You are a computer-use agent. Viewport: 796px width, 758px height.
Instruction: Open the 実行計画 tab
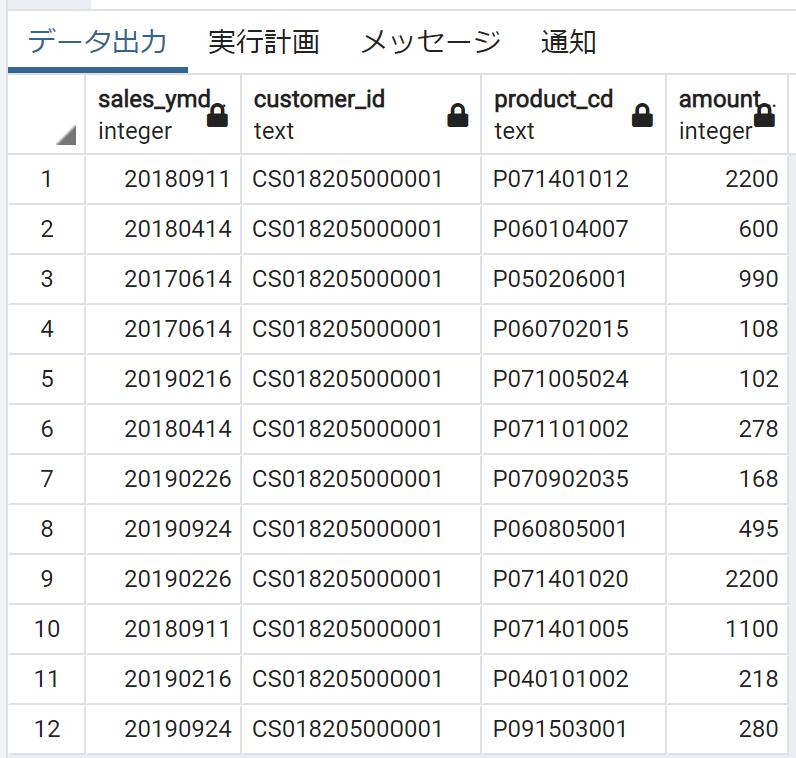pyautogui.click(x=263, y=42)
